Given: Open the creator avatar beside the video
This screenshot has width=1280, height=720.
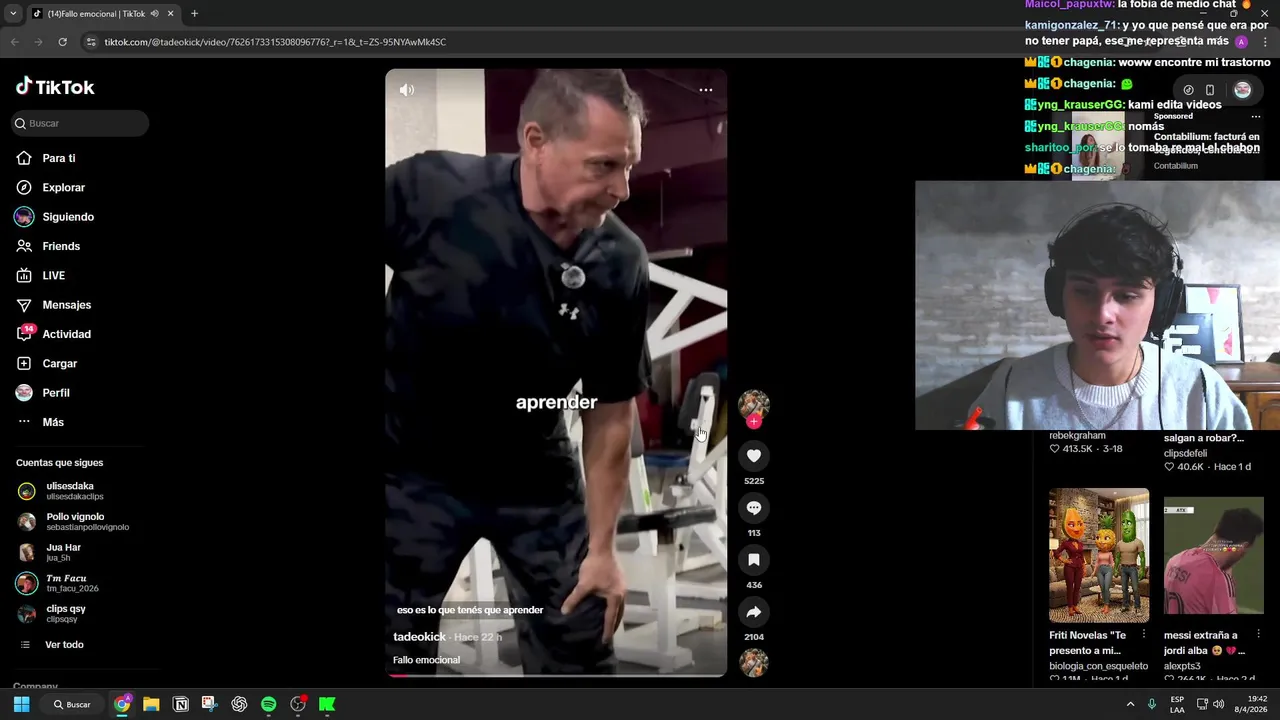Looking at the screenshot, I should tap(754, 404).
